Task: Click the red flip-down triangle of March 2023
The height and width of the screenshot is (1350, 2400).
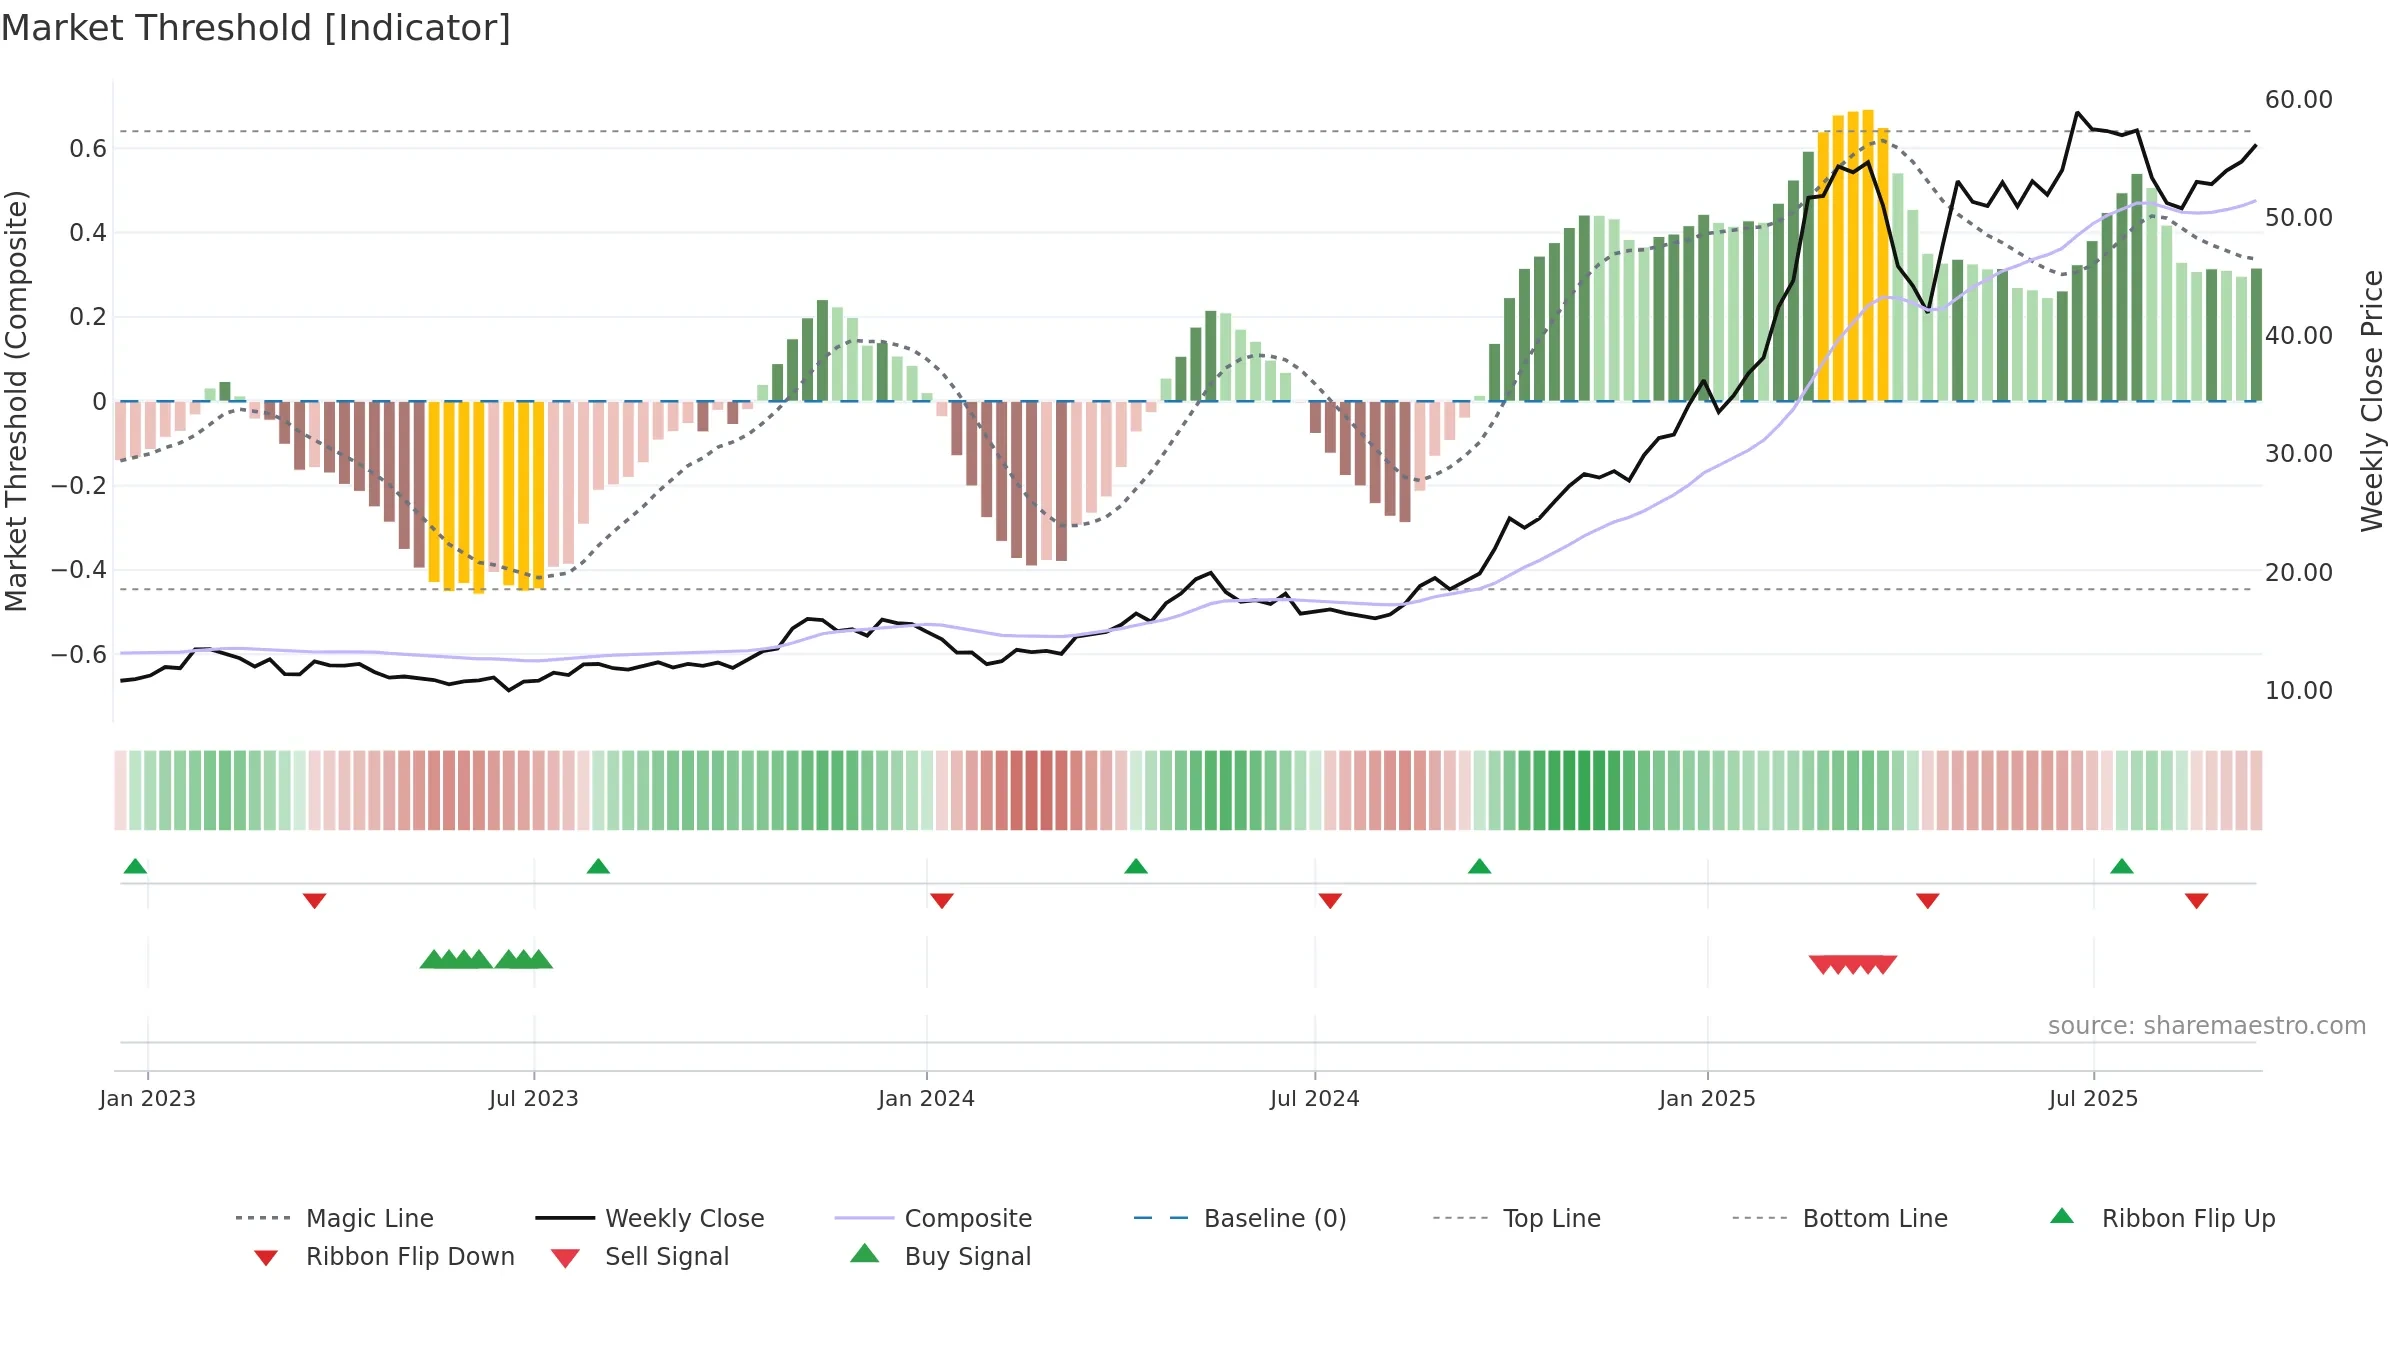Action: pyautogui.click(x=314, y=901)
